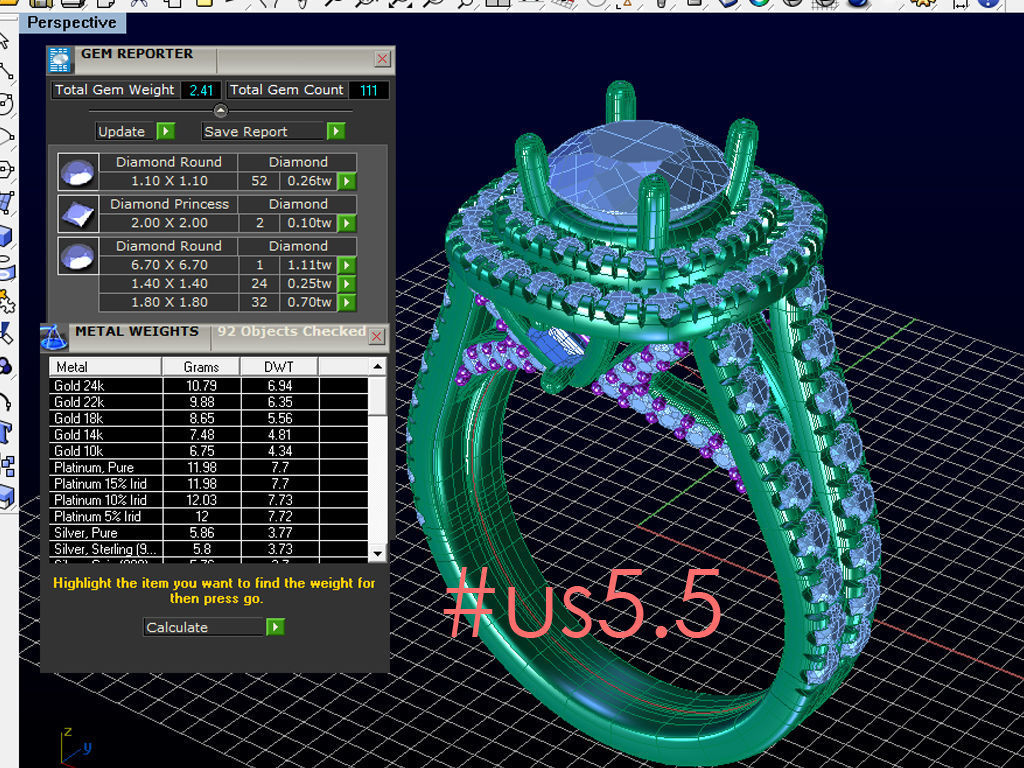Click the Save Report button
This screenshot has width=1024, height=768.
[264, 131]
